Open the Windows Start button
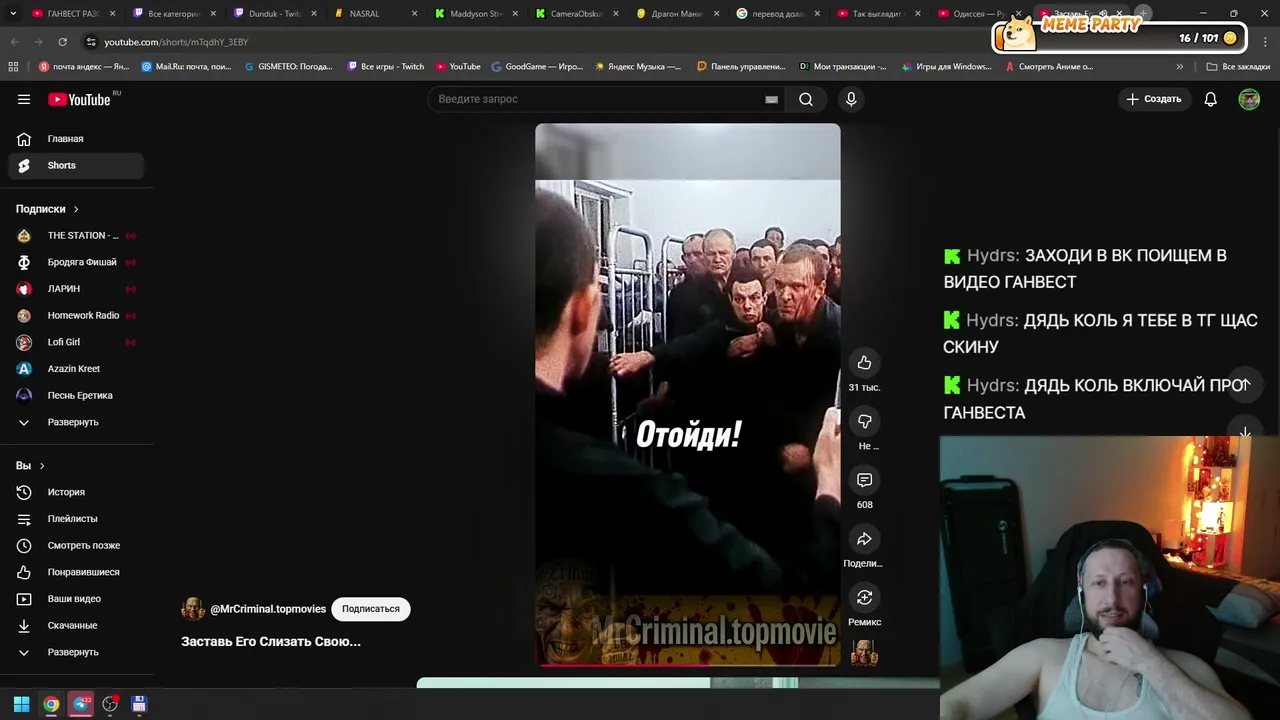This screenshot has width=1280, height=720. (21, 705)
